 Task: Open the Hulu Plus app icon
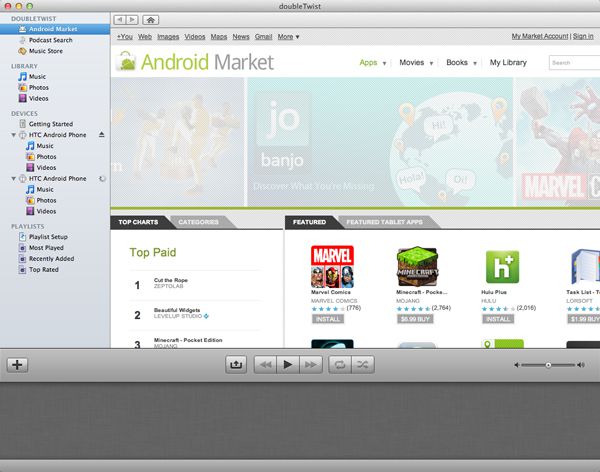pos(504,268)
